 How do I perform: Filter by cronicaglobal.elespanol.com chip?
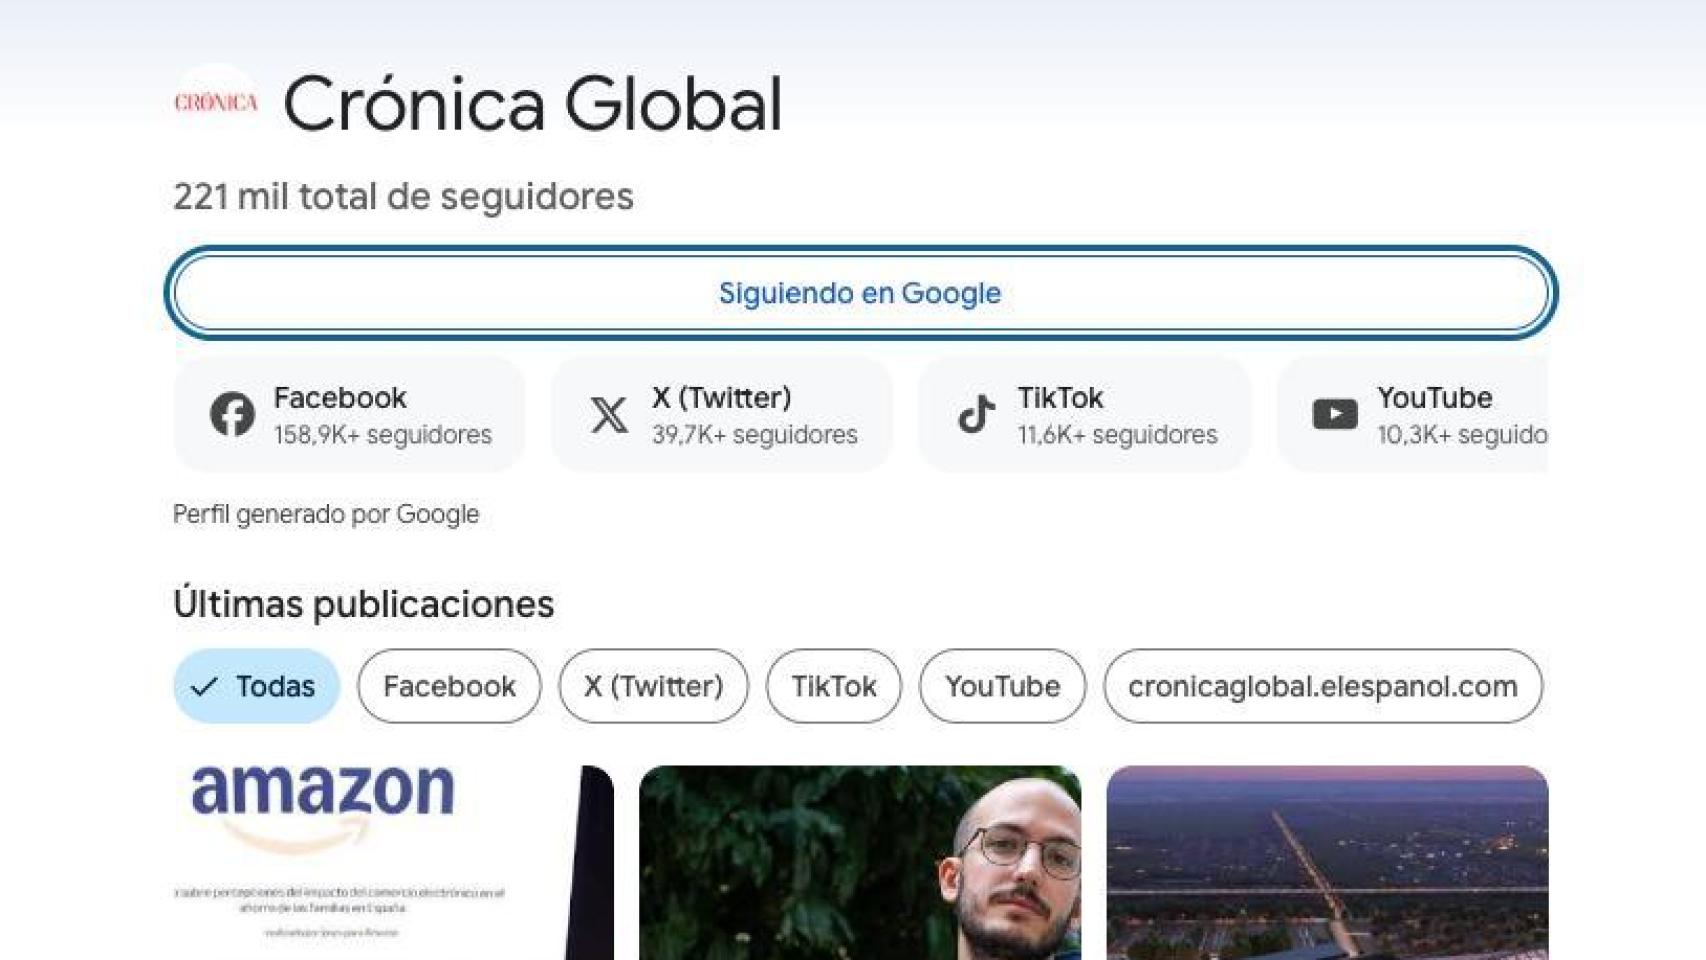[1323, 686]
